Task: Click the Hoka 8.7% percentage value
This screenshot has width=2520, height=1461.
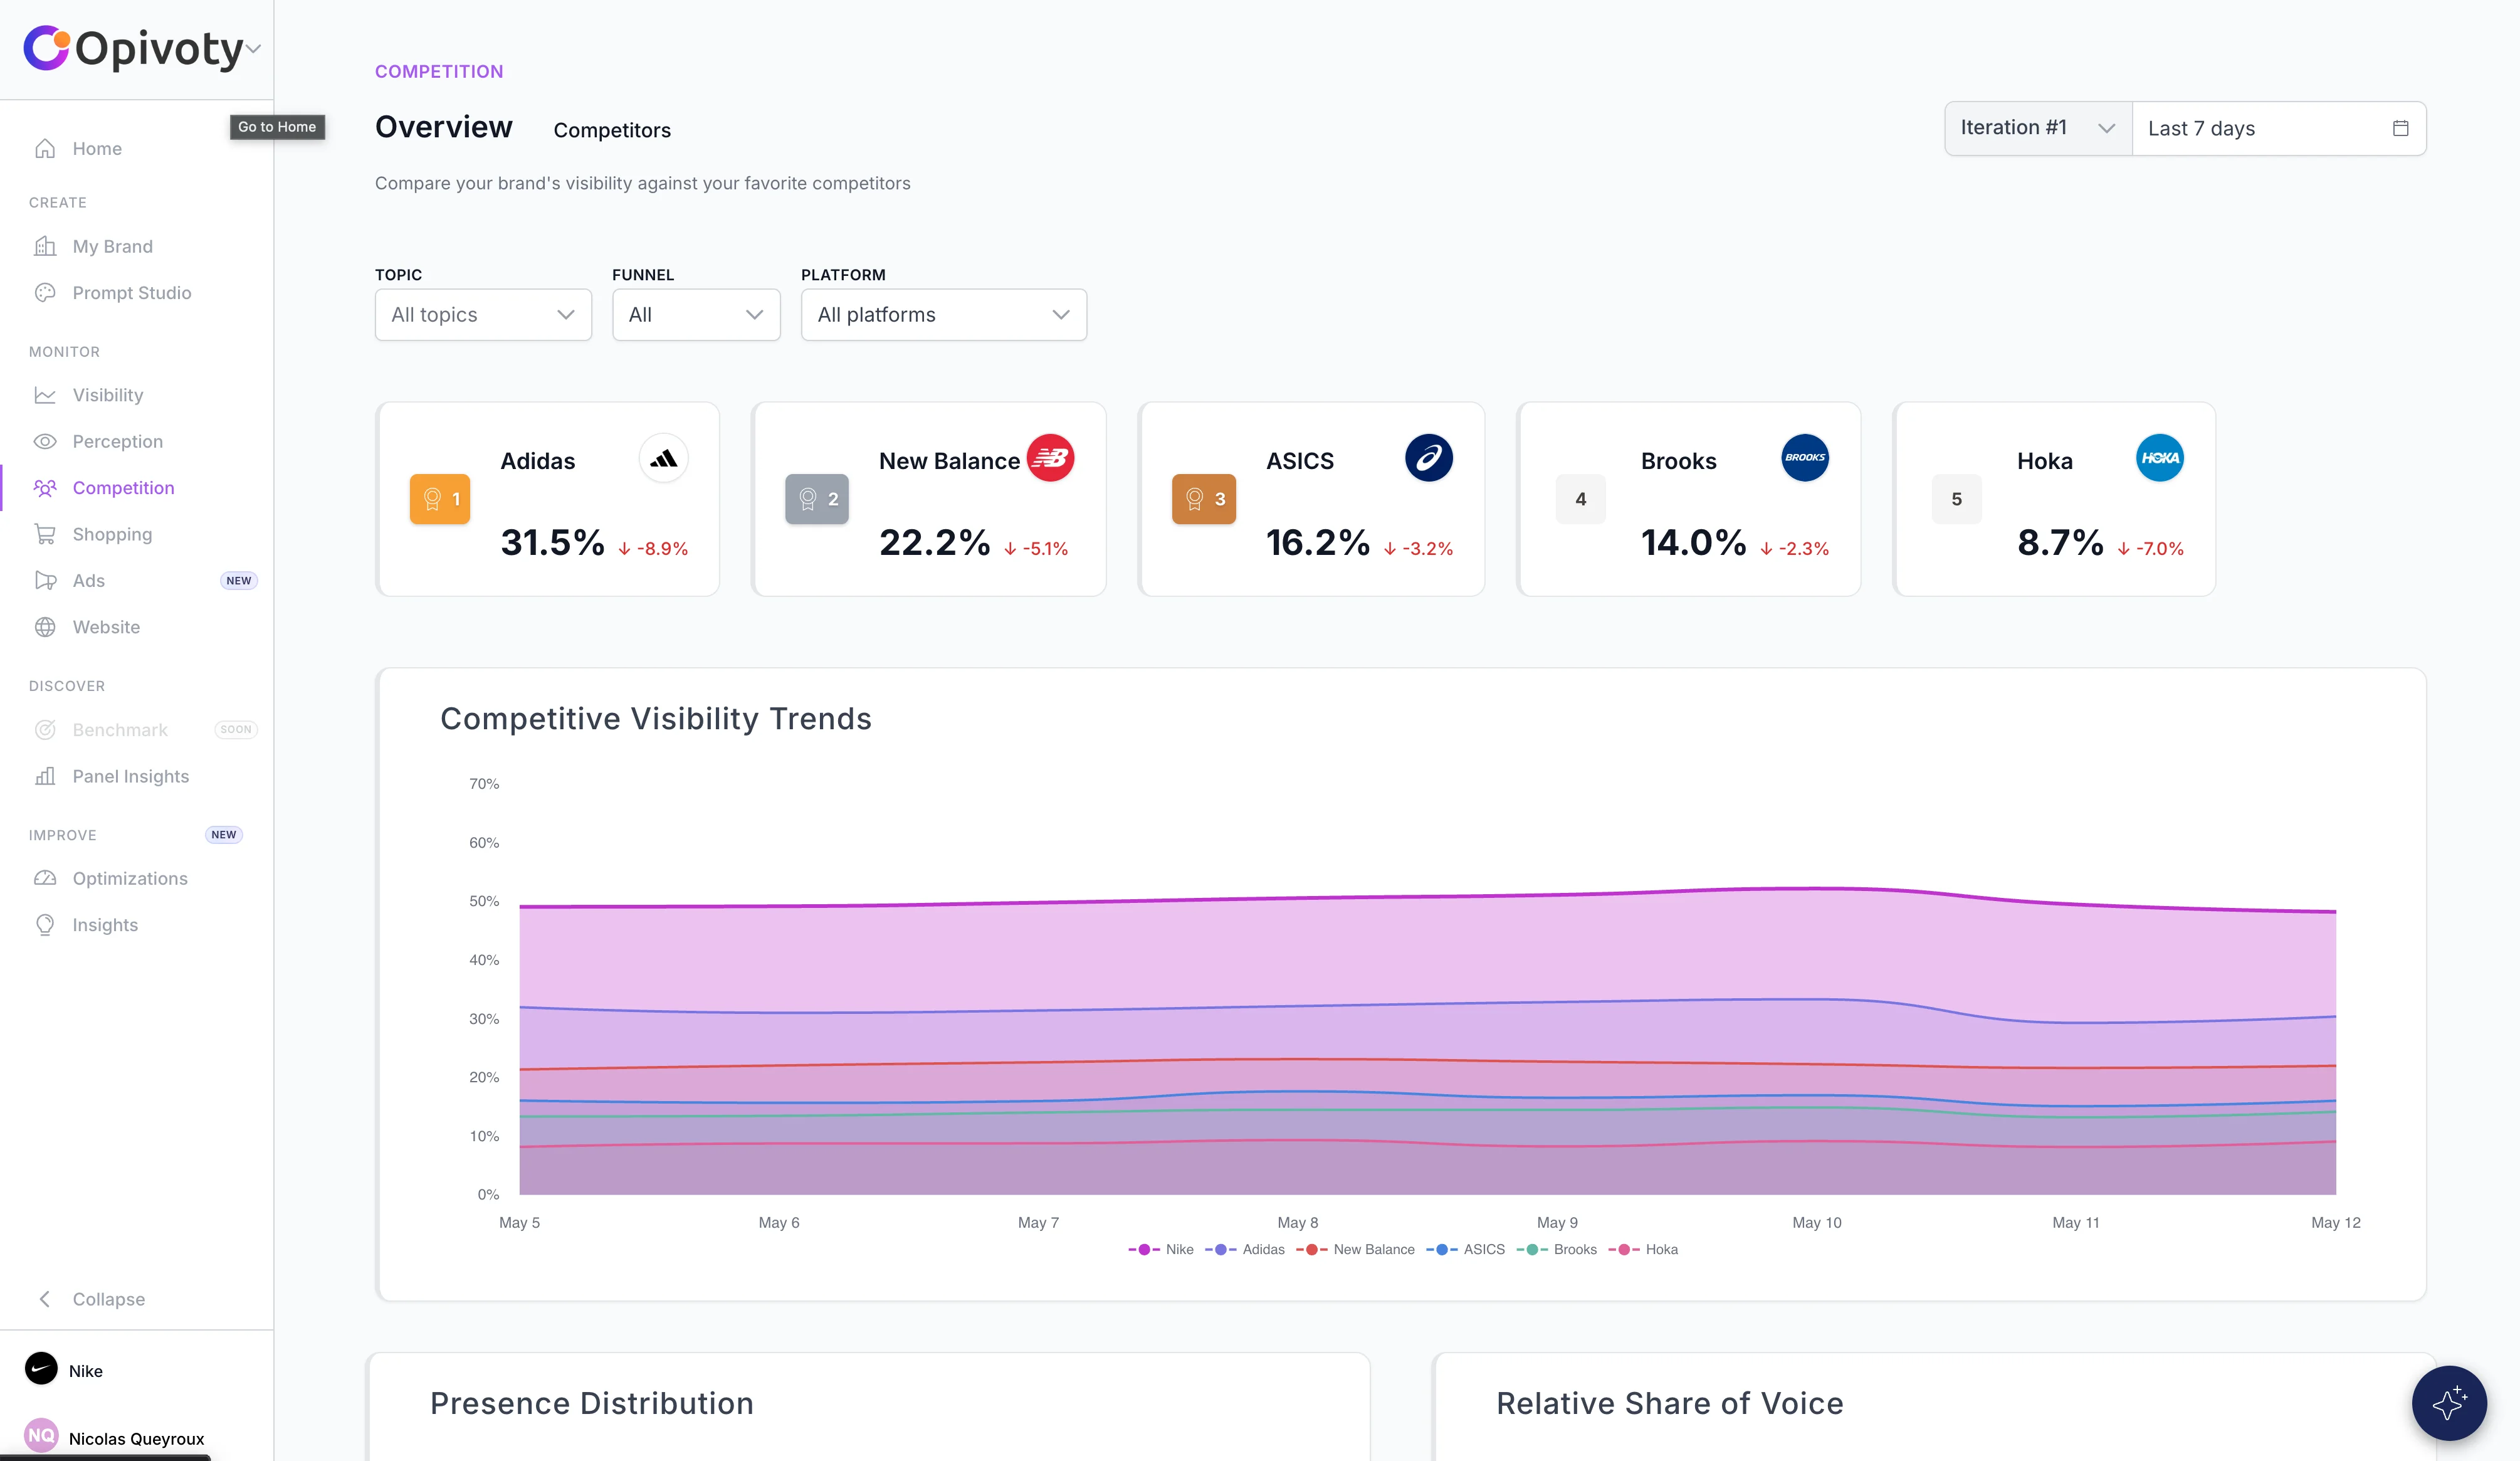Action: click(x=2060, y=542)
